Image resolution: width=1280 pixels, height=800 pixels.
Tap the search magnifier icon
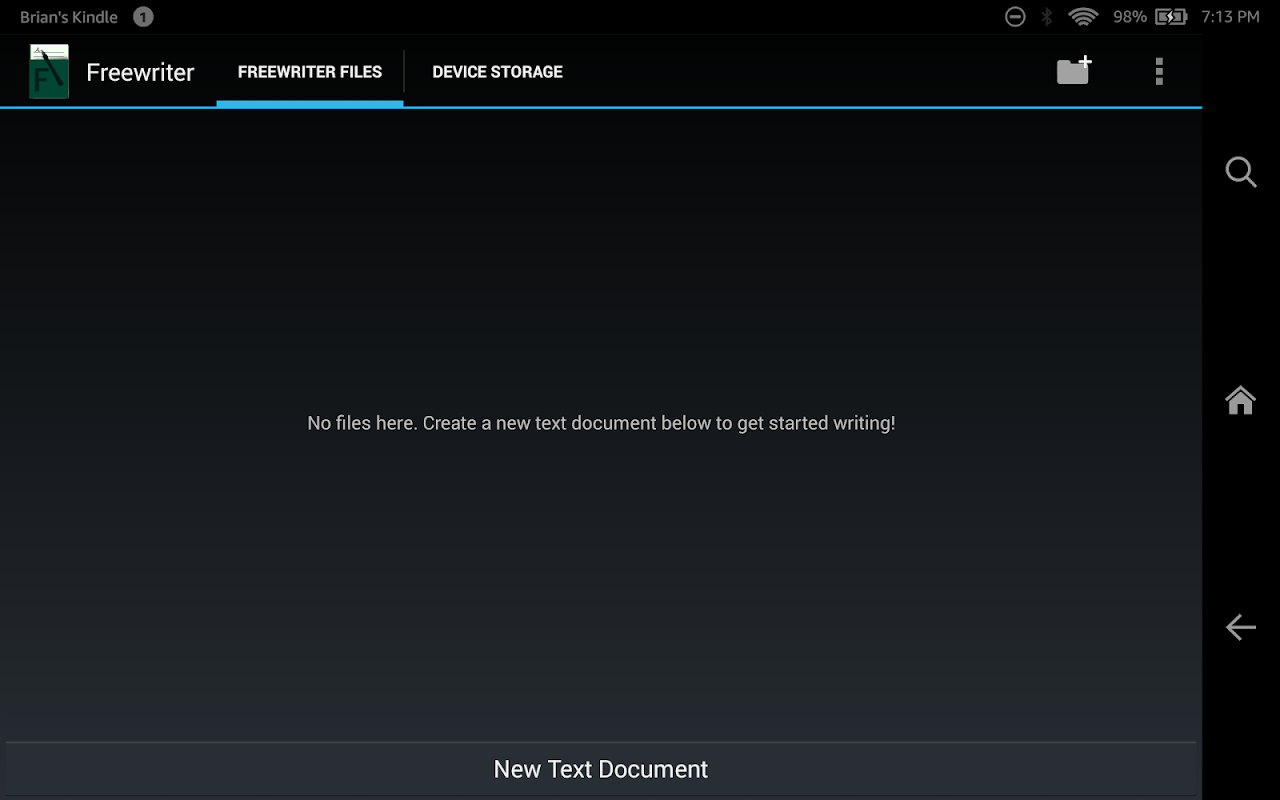click(x=1241, y=172)
